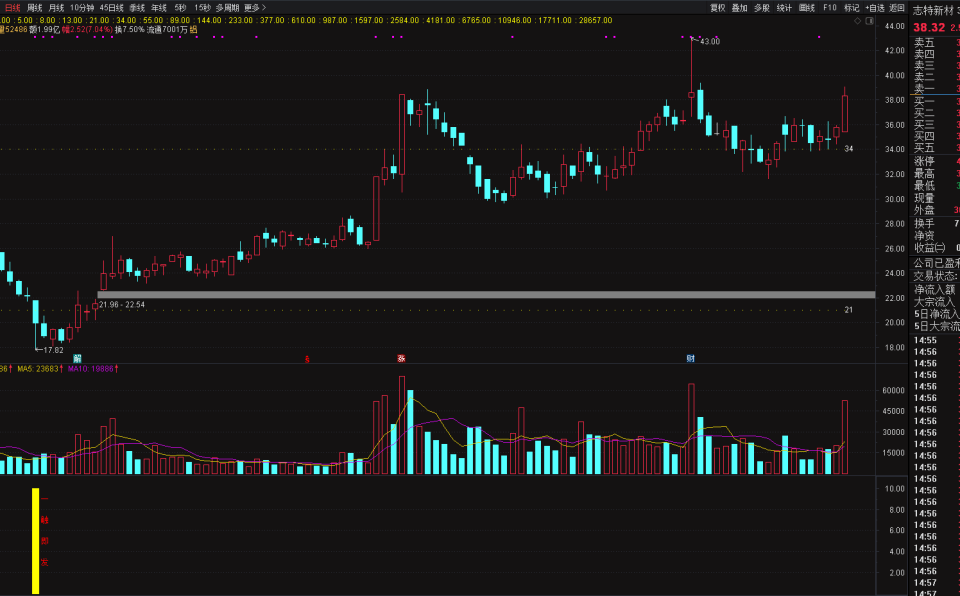Select the 15秒 period tab
The width and height of the screenshot is (960, 596).
pyautogui.click(x=202, y=8)
